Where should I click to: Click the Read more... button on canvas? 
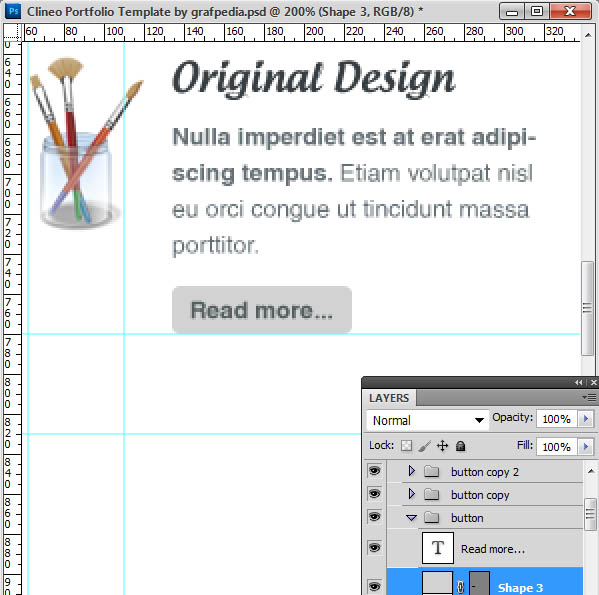(262, 310)
